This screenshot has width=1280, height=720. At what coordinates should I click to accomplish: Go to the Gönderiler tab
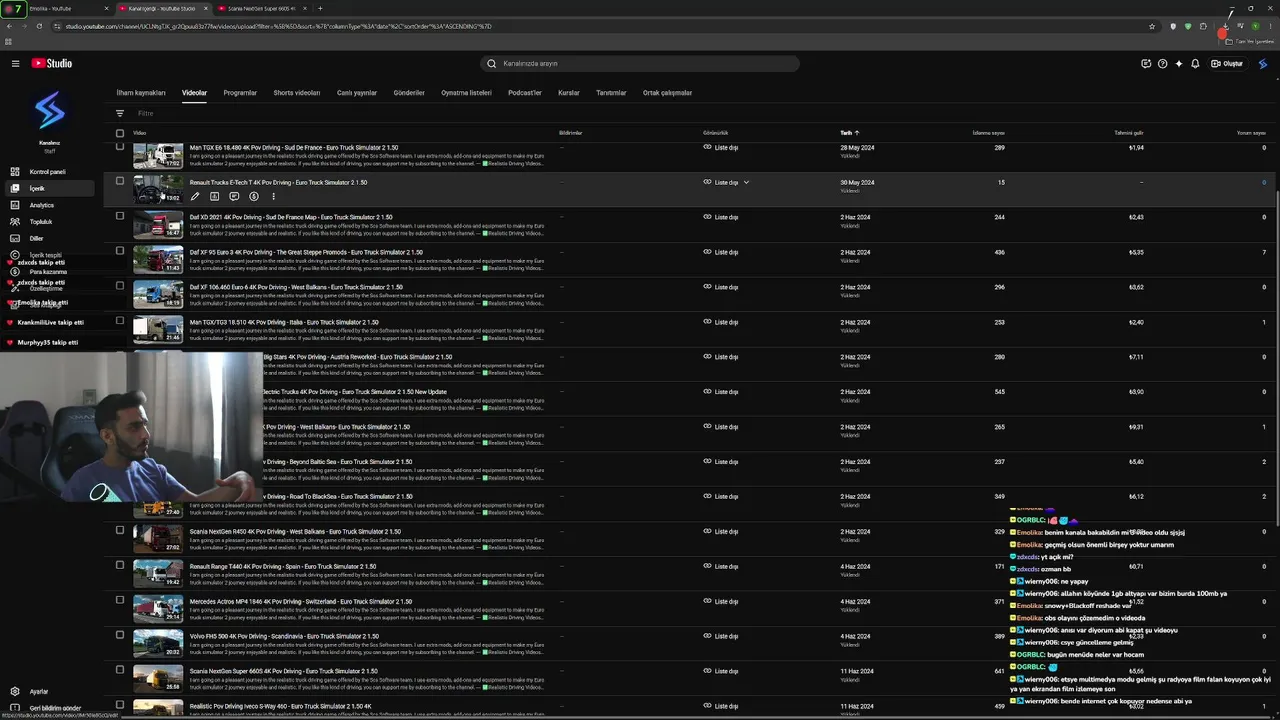[x=409, y=93]
